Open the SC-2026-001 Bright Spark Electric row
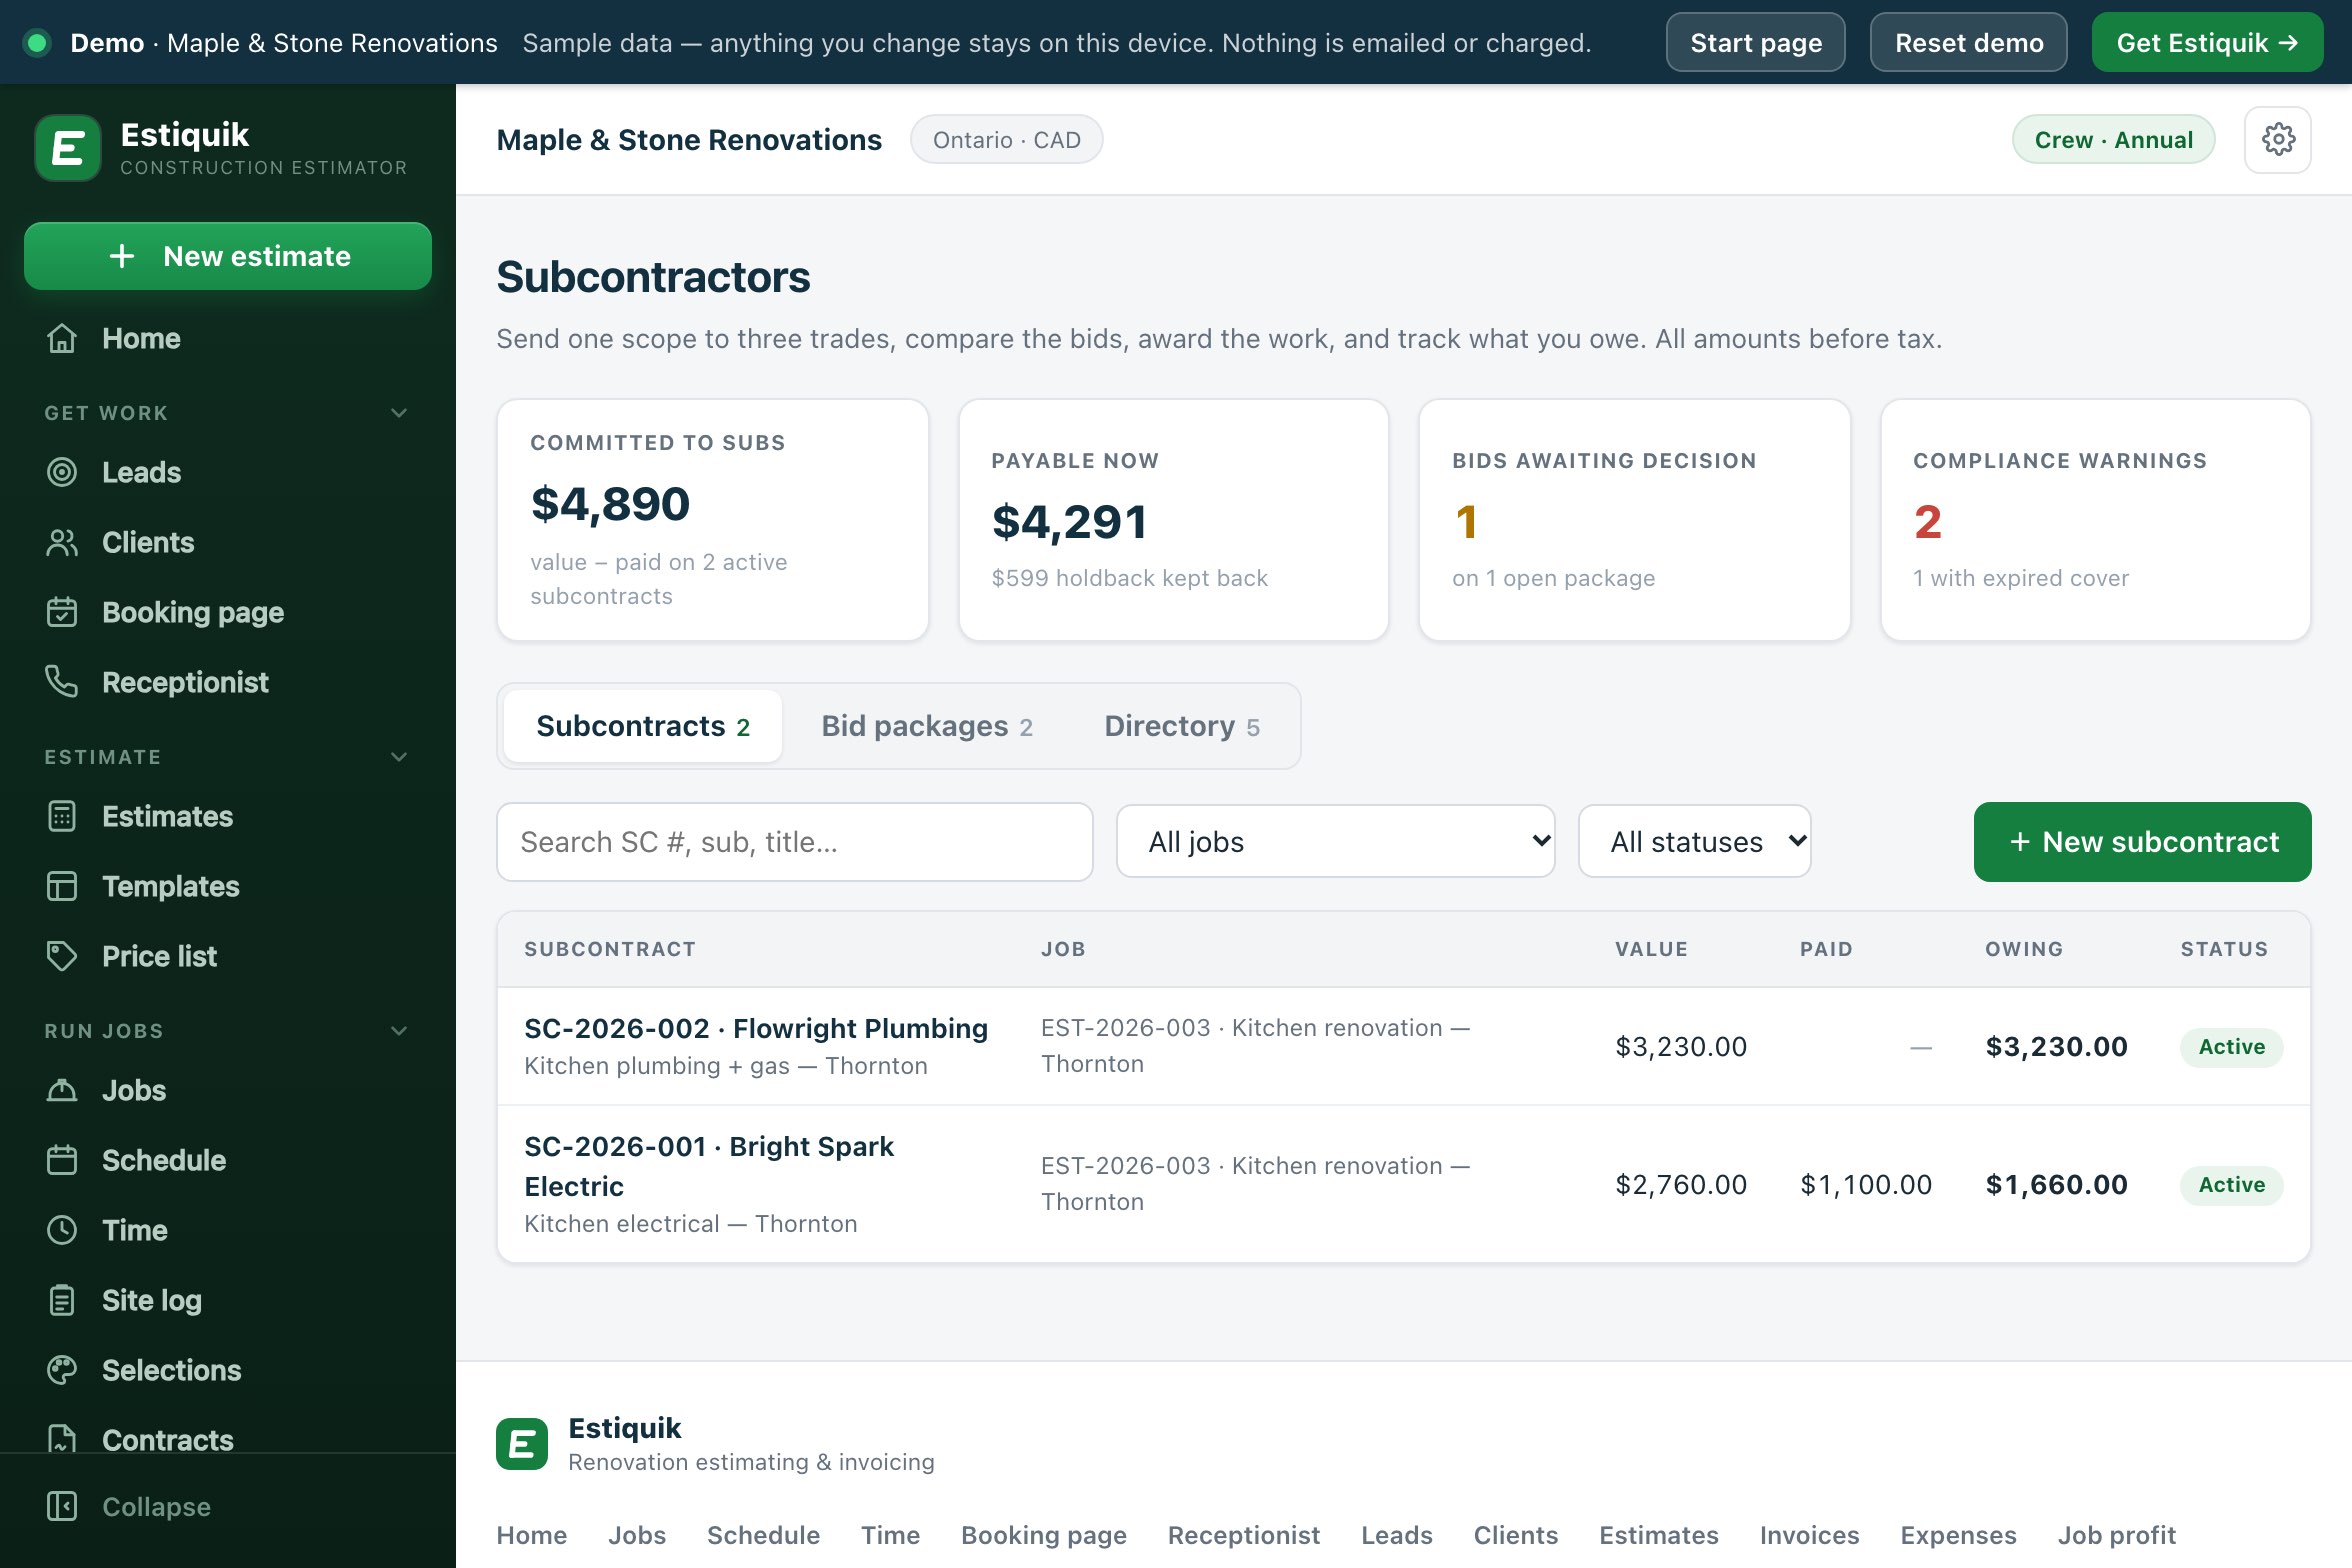Image resolution: width=2352 pixels, height=1568 pixels. 1404,1184
